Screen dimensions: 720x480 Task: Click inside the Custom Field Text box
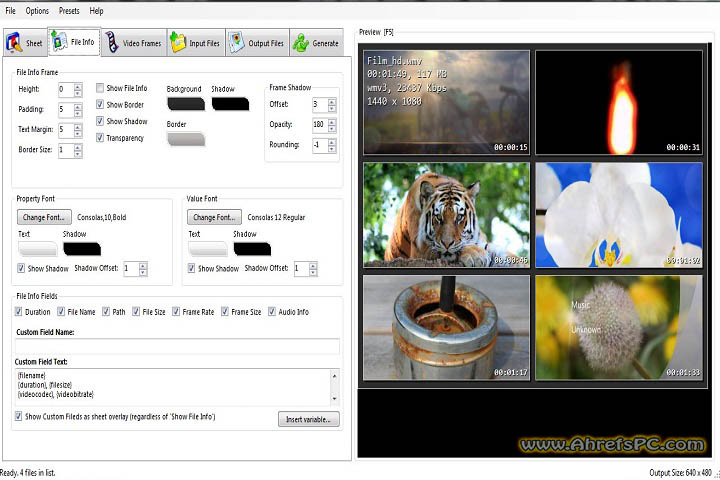(173, 387)
